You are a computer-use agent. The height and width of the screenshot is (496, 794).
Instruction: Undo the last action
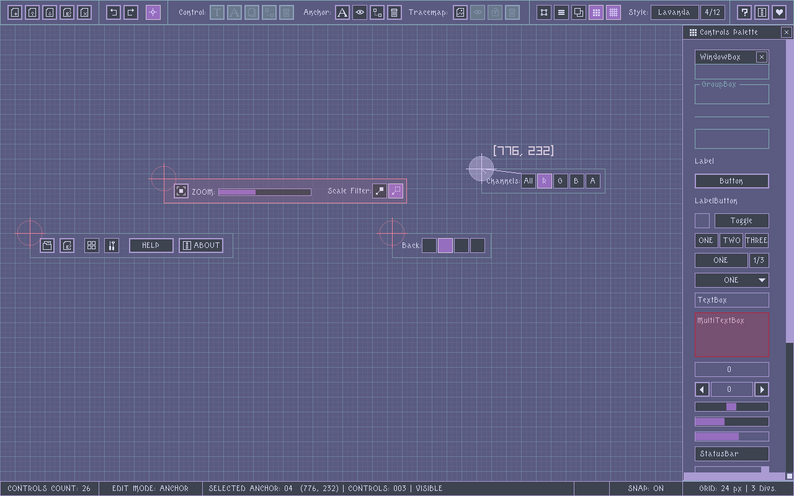pyautogui.click(x=113, y=12)
